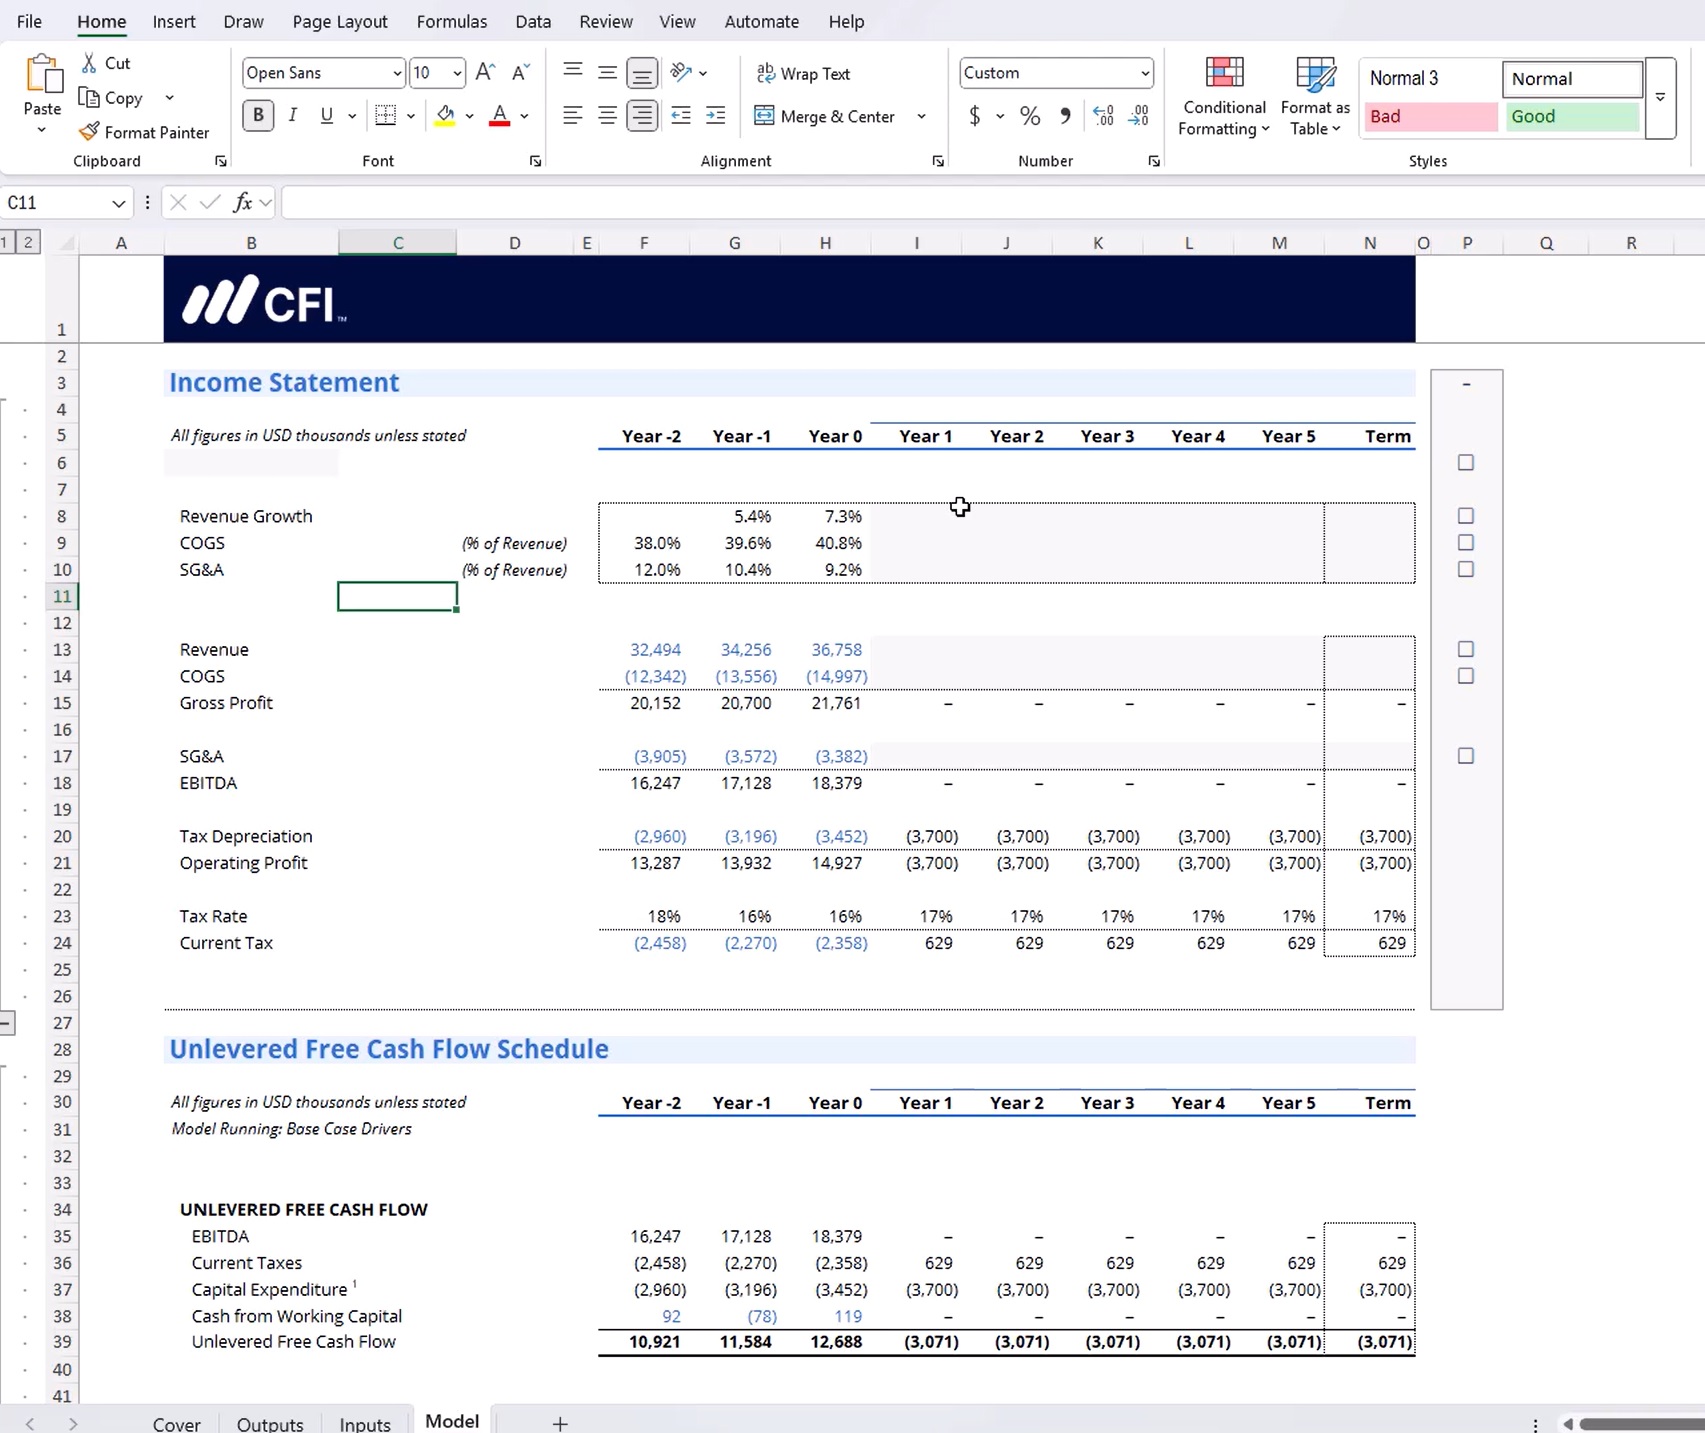The image size is (1705, 1433).
Task: Click the Cut scissors icon
Action: [90, 63]
